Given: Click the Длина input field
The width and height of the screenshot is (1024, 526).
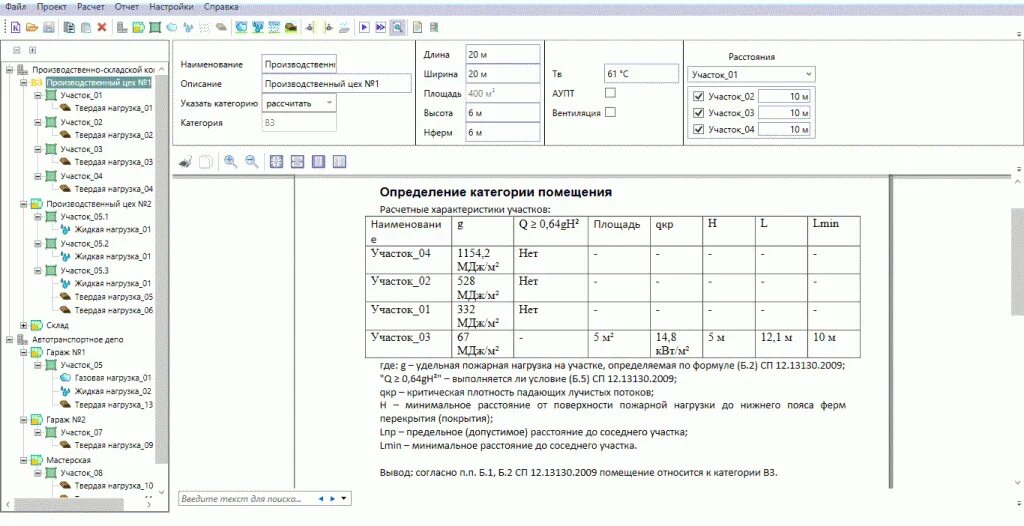Looking at the screenshot, I should pos(503,54).
